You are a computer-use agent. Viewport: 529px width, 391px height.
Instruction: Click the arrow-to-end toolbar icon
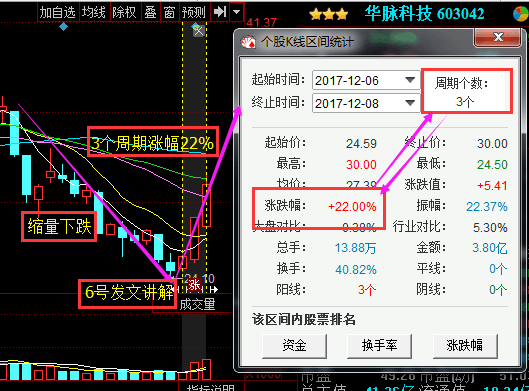(220, 12)
